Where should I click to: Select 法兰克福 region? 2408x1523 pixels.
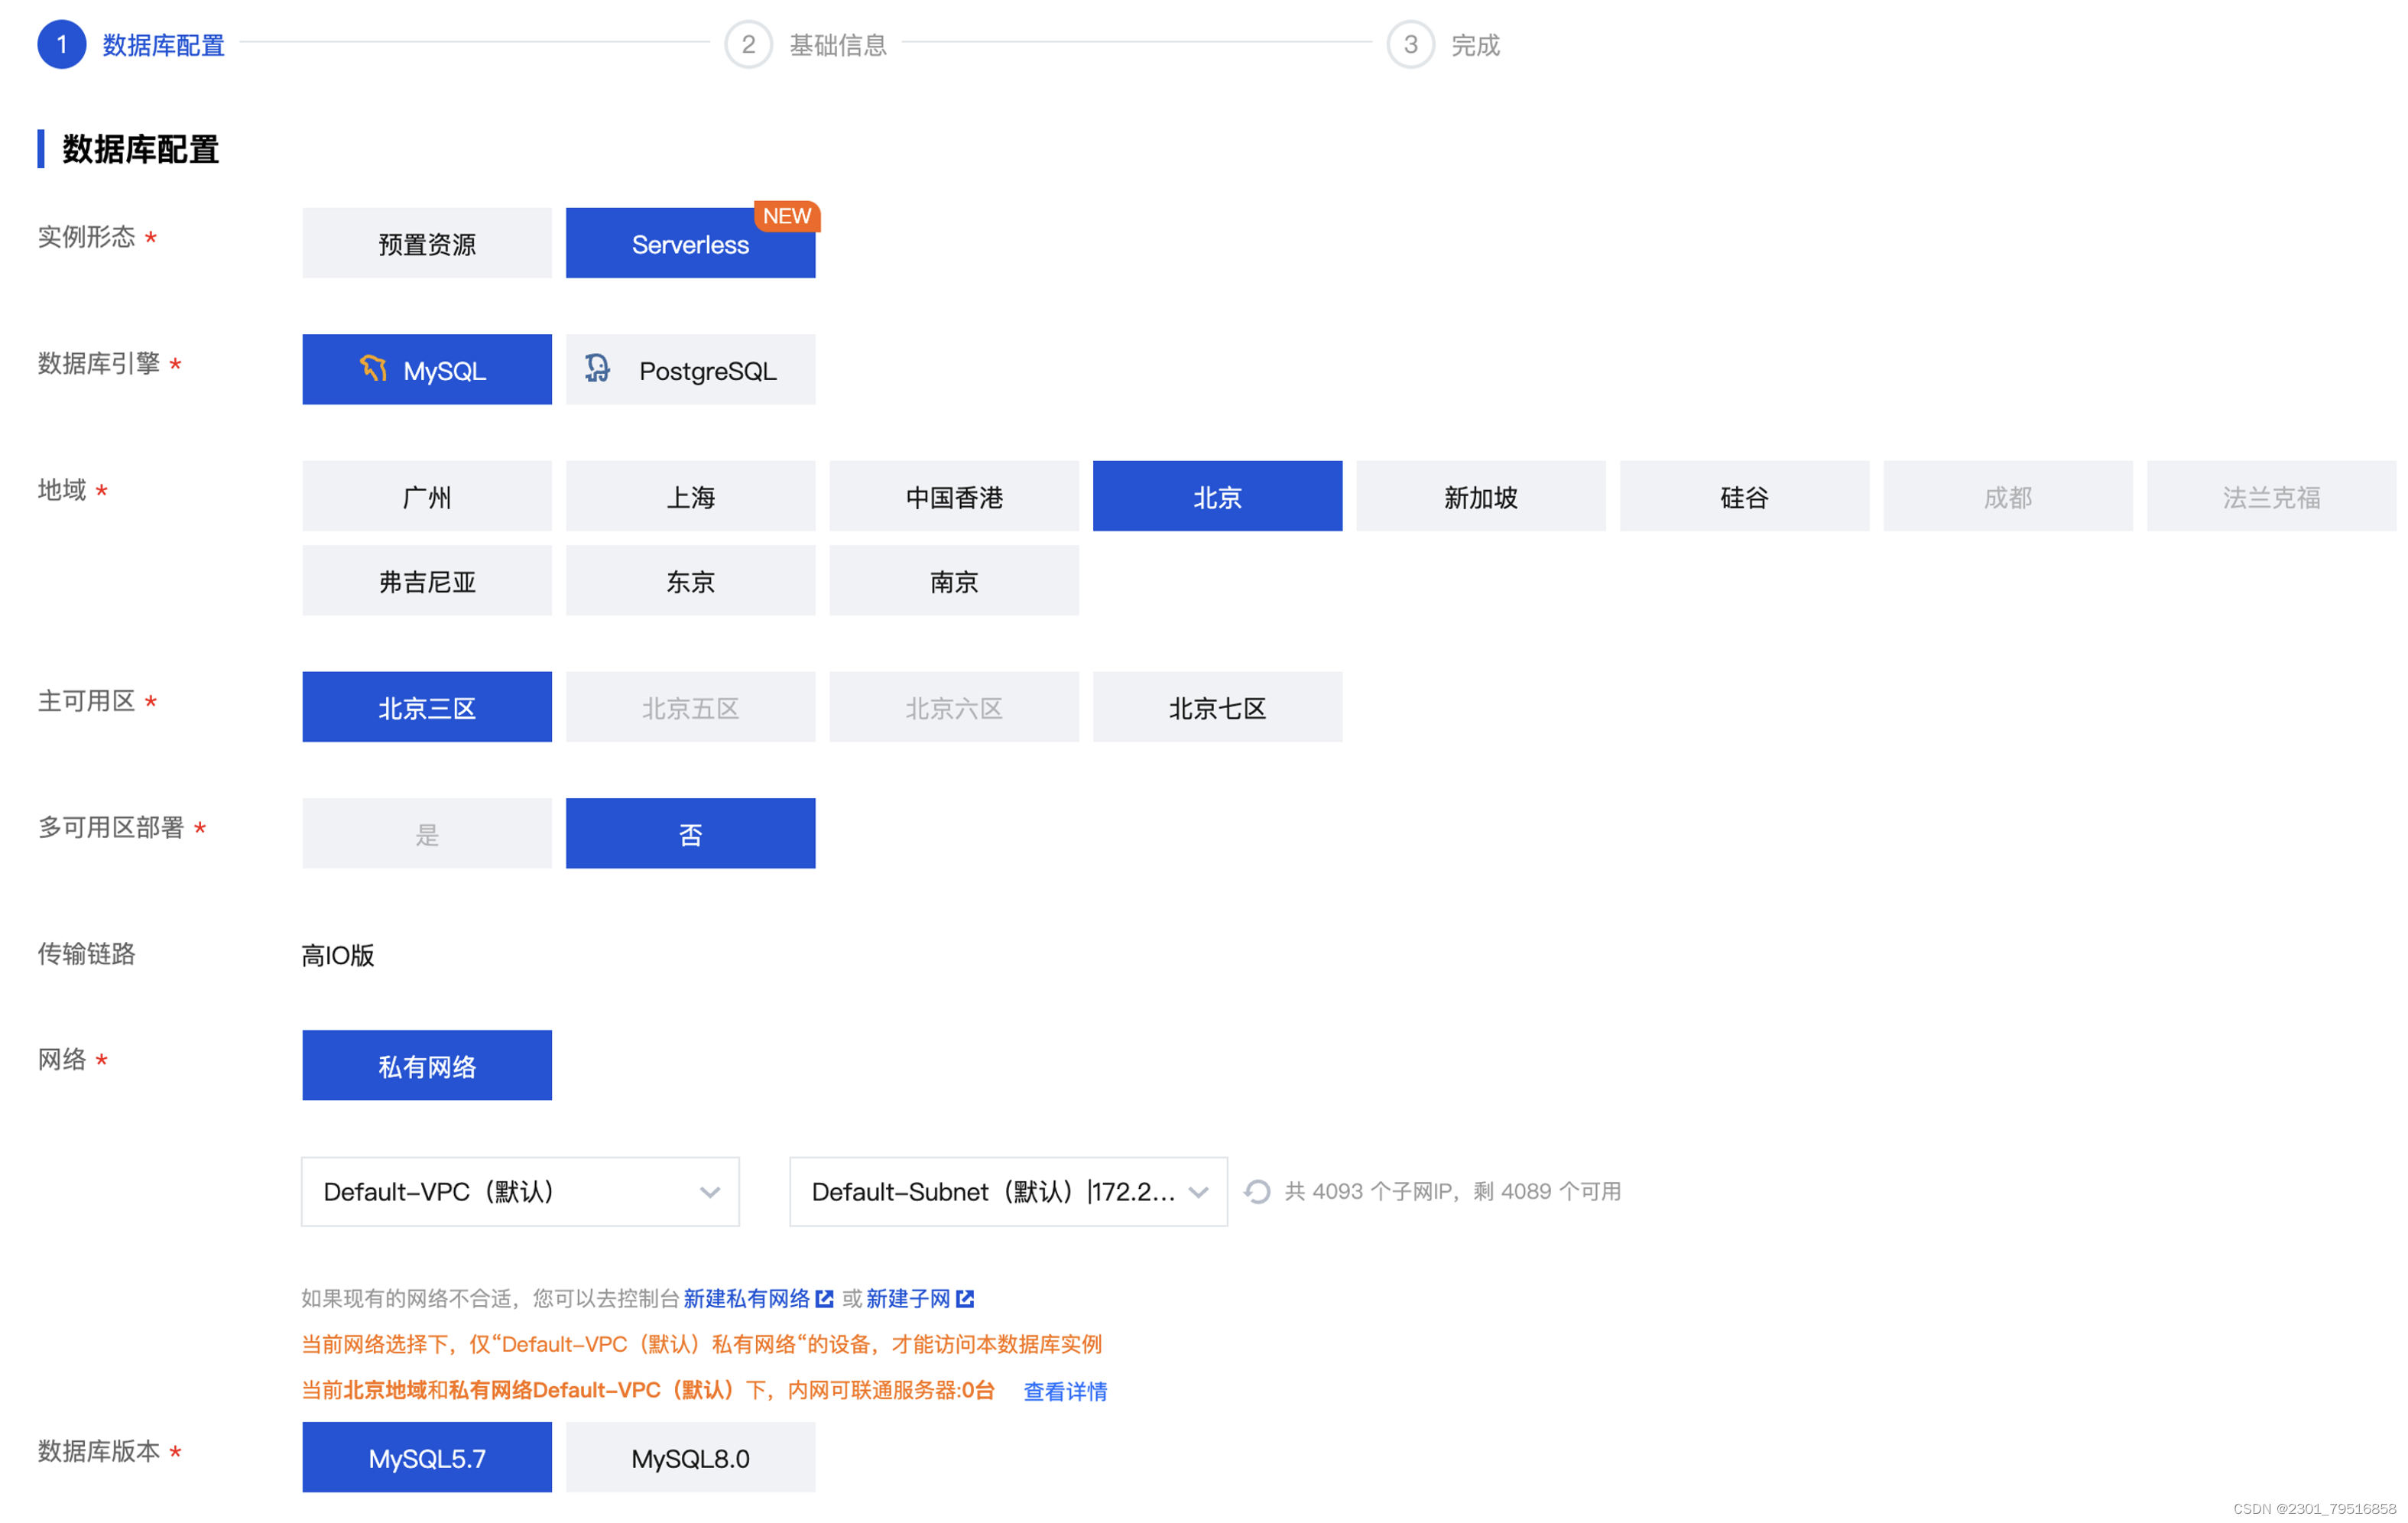tap(2271, 496)
